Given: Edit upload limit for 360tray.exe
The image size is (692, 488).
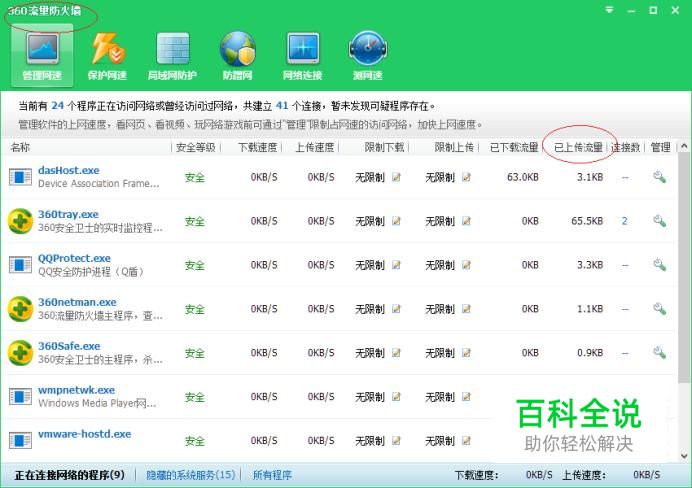Looking at the screenshot, I should click(x=466, y=221).
